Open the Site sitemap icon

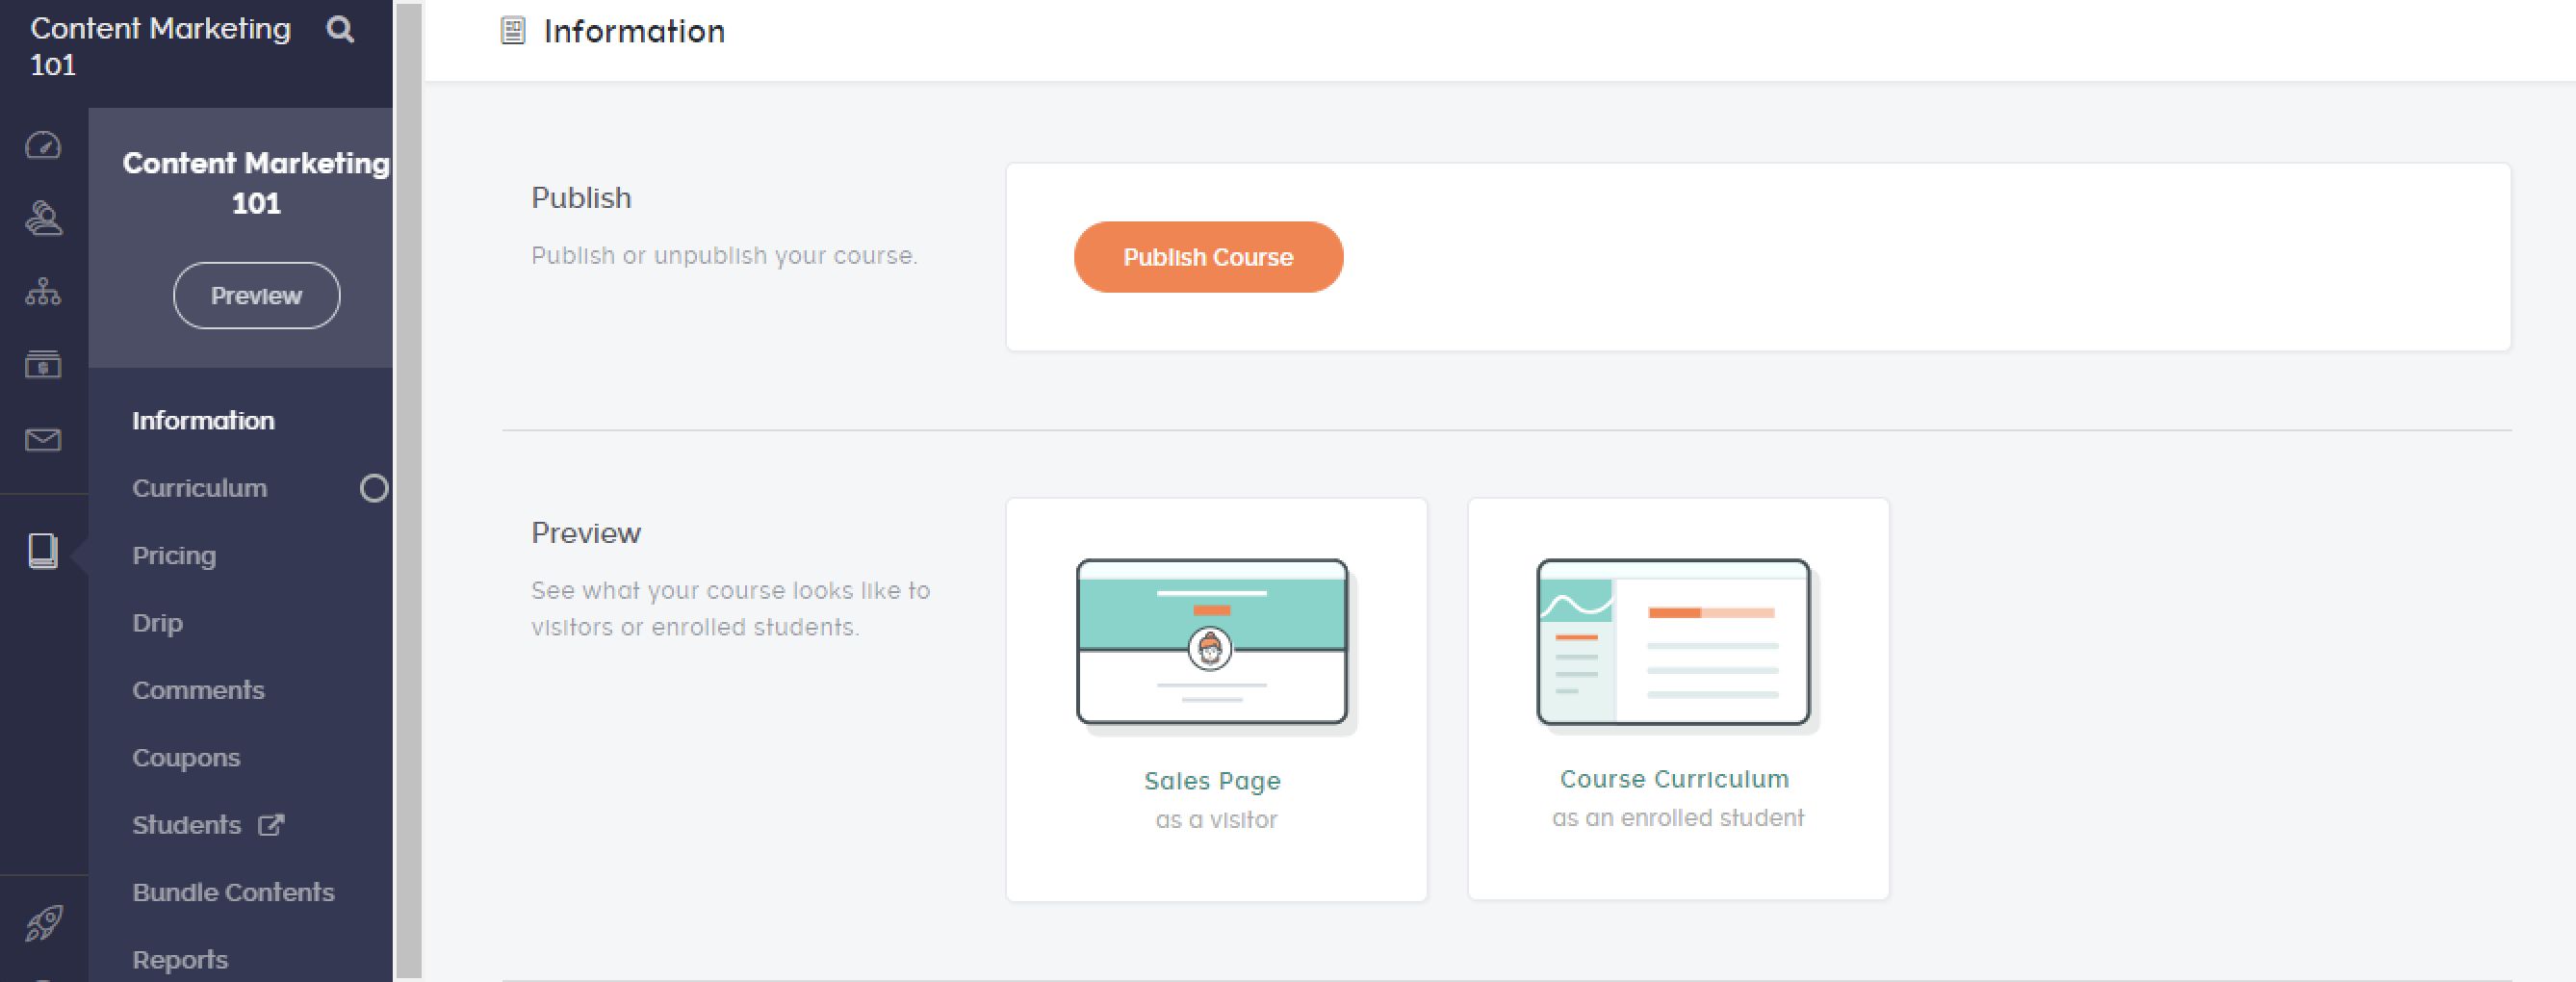[43, 292]
